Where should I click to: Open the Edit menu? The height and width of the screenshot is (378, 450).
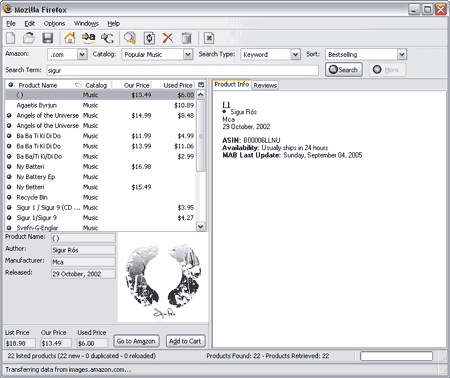pos(29,24)
